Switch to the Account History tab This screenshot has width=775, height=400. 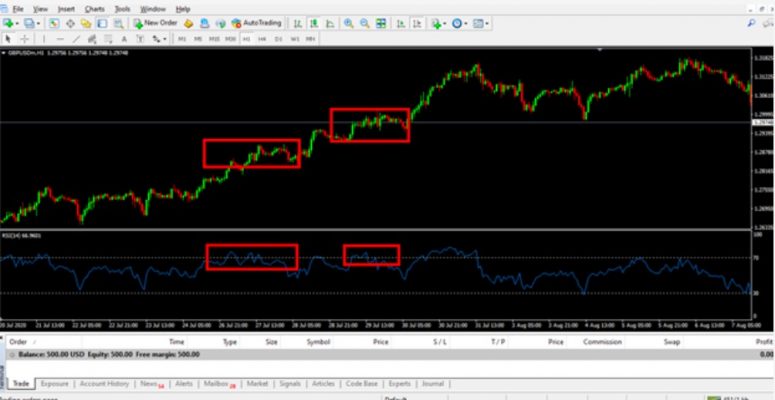pyautogui.click(x=104, y=383)
